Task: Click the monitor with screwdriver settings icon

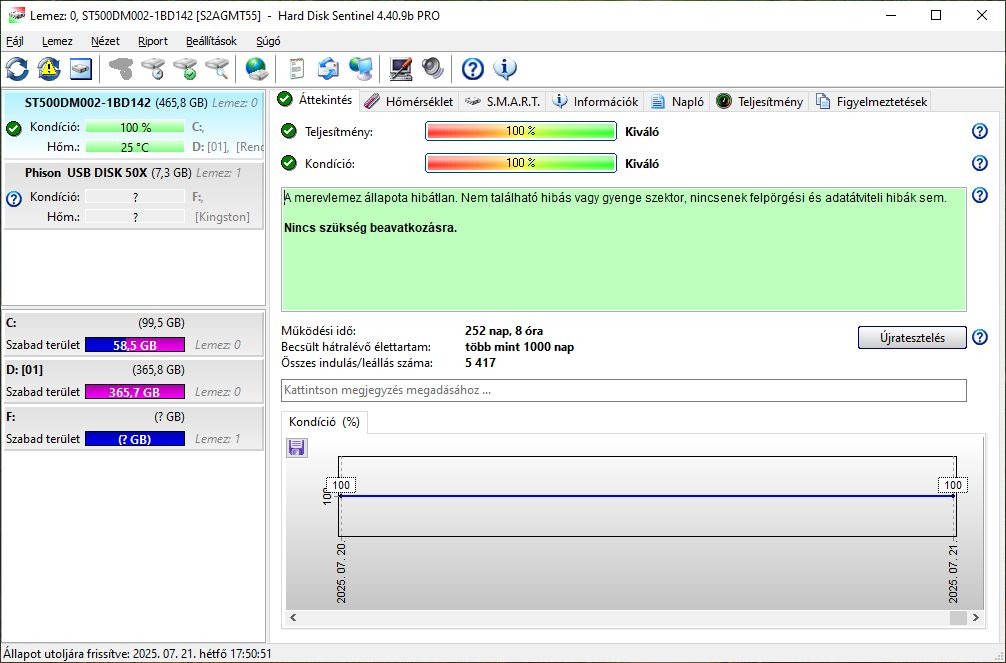Action: pyautogui.click(x=400, y=69)
